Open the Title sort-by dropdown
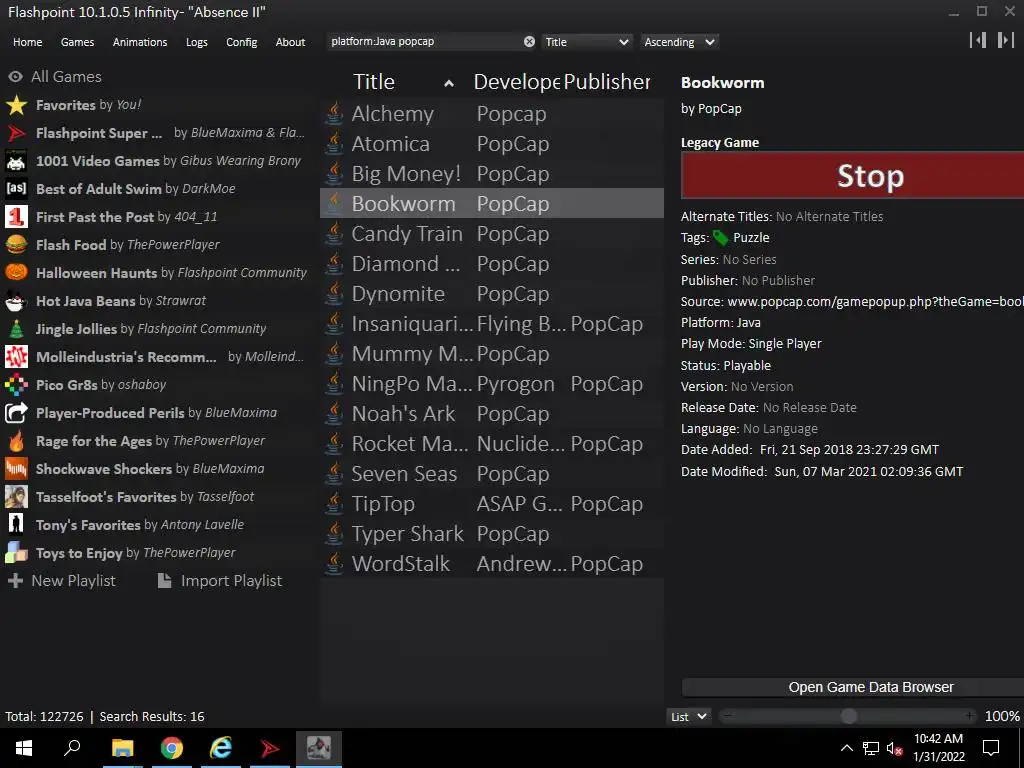Screen dimensions: 1024x768 click(x=586, y=42)
